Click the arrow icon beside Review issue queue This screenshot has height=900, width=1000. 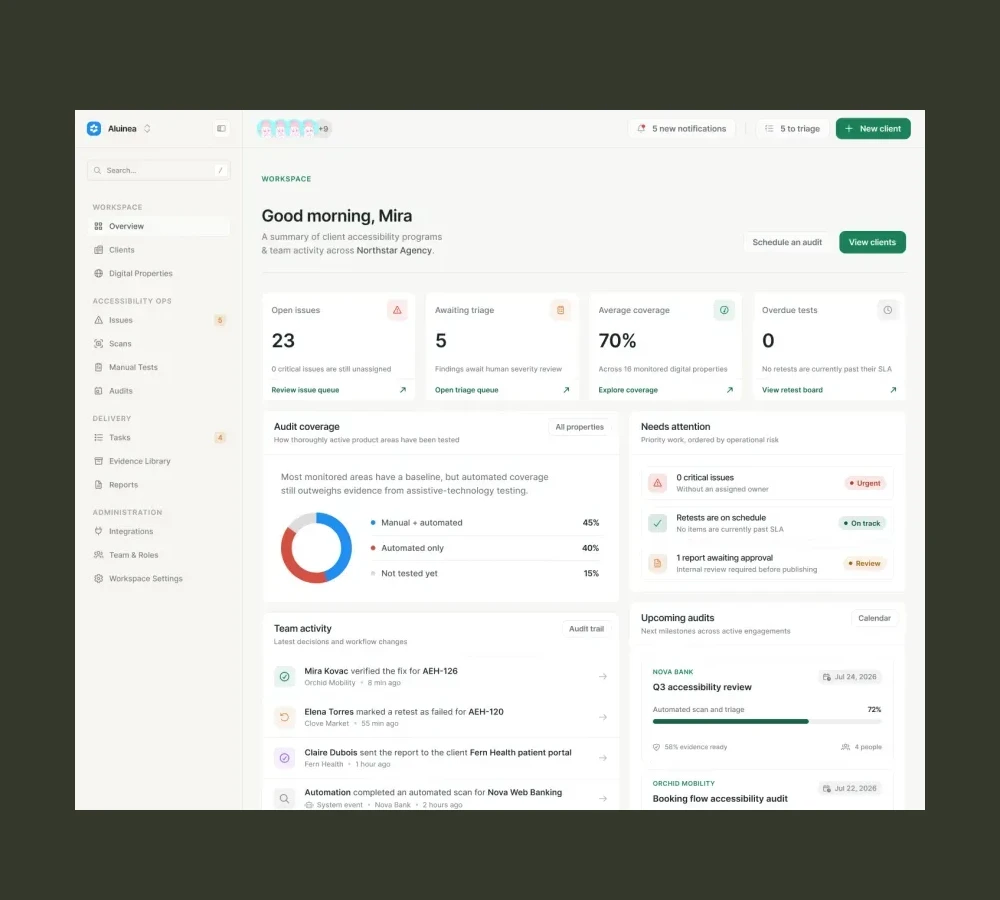coord(402,390)
